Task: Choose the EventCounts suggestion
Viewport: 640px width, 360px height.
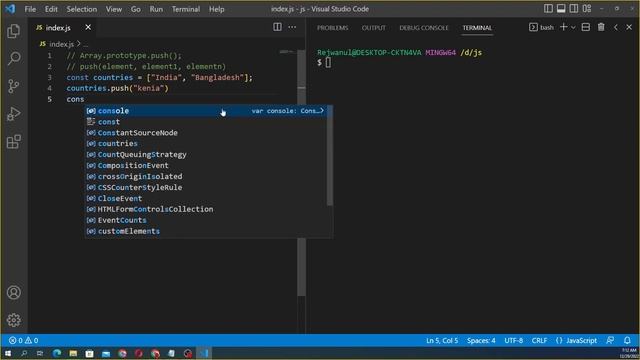Action: pyautogui.click(x=206, y=220)
